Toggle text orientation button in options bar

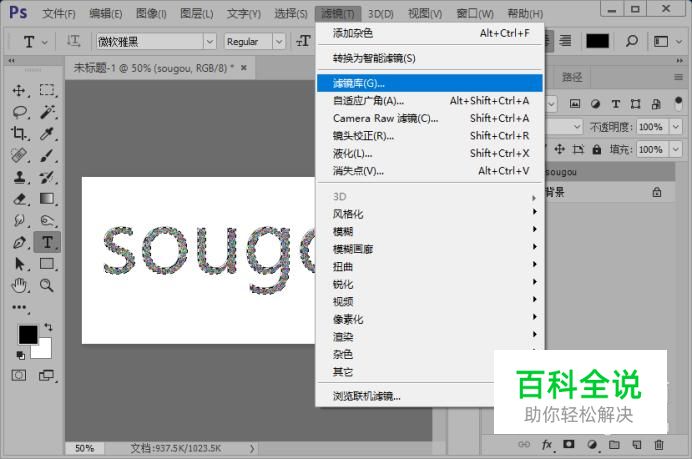[x=73, y=41]
